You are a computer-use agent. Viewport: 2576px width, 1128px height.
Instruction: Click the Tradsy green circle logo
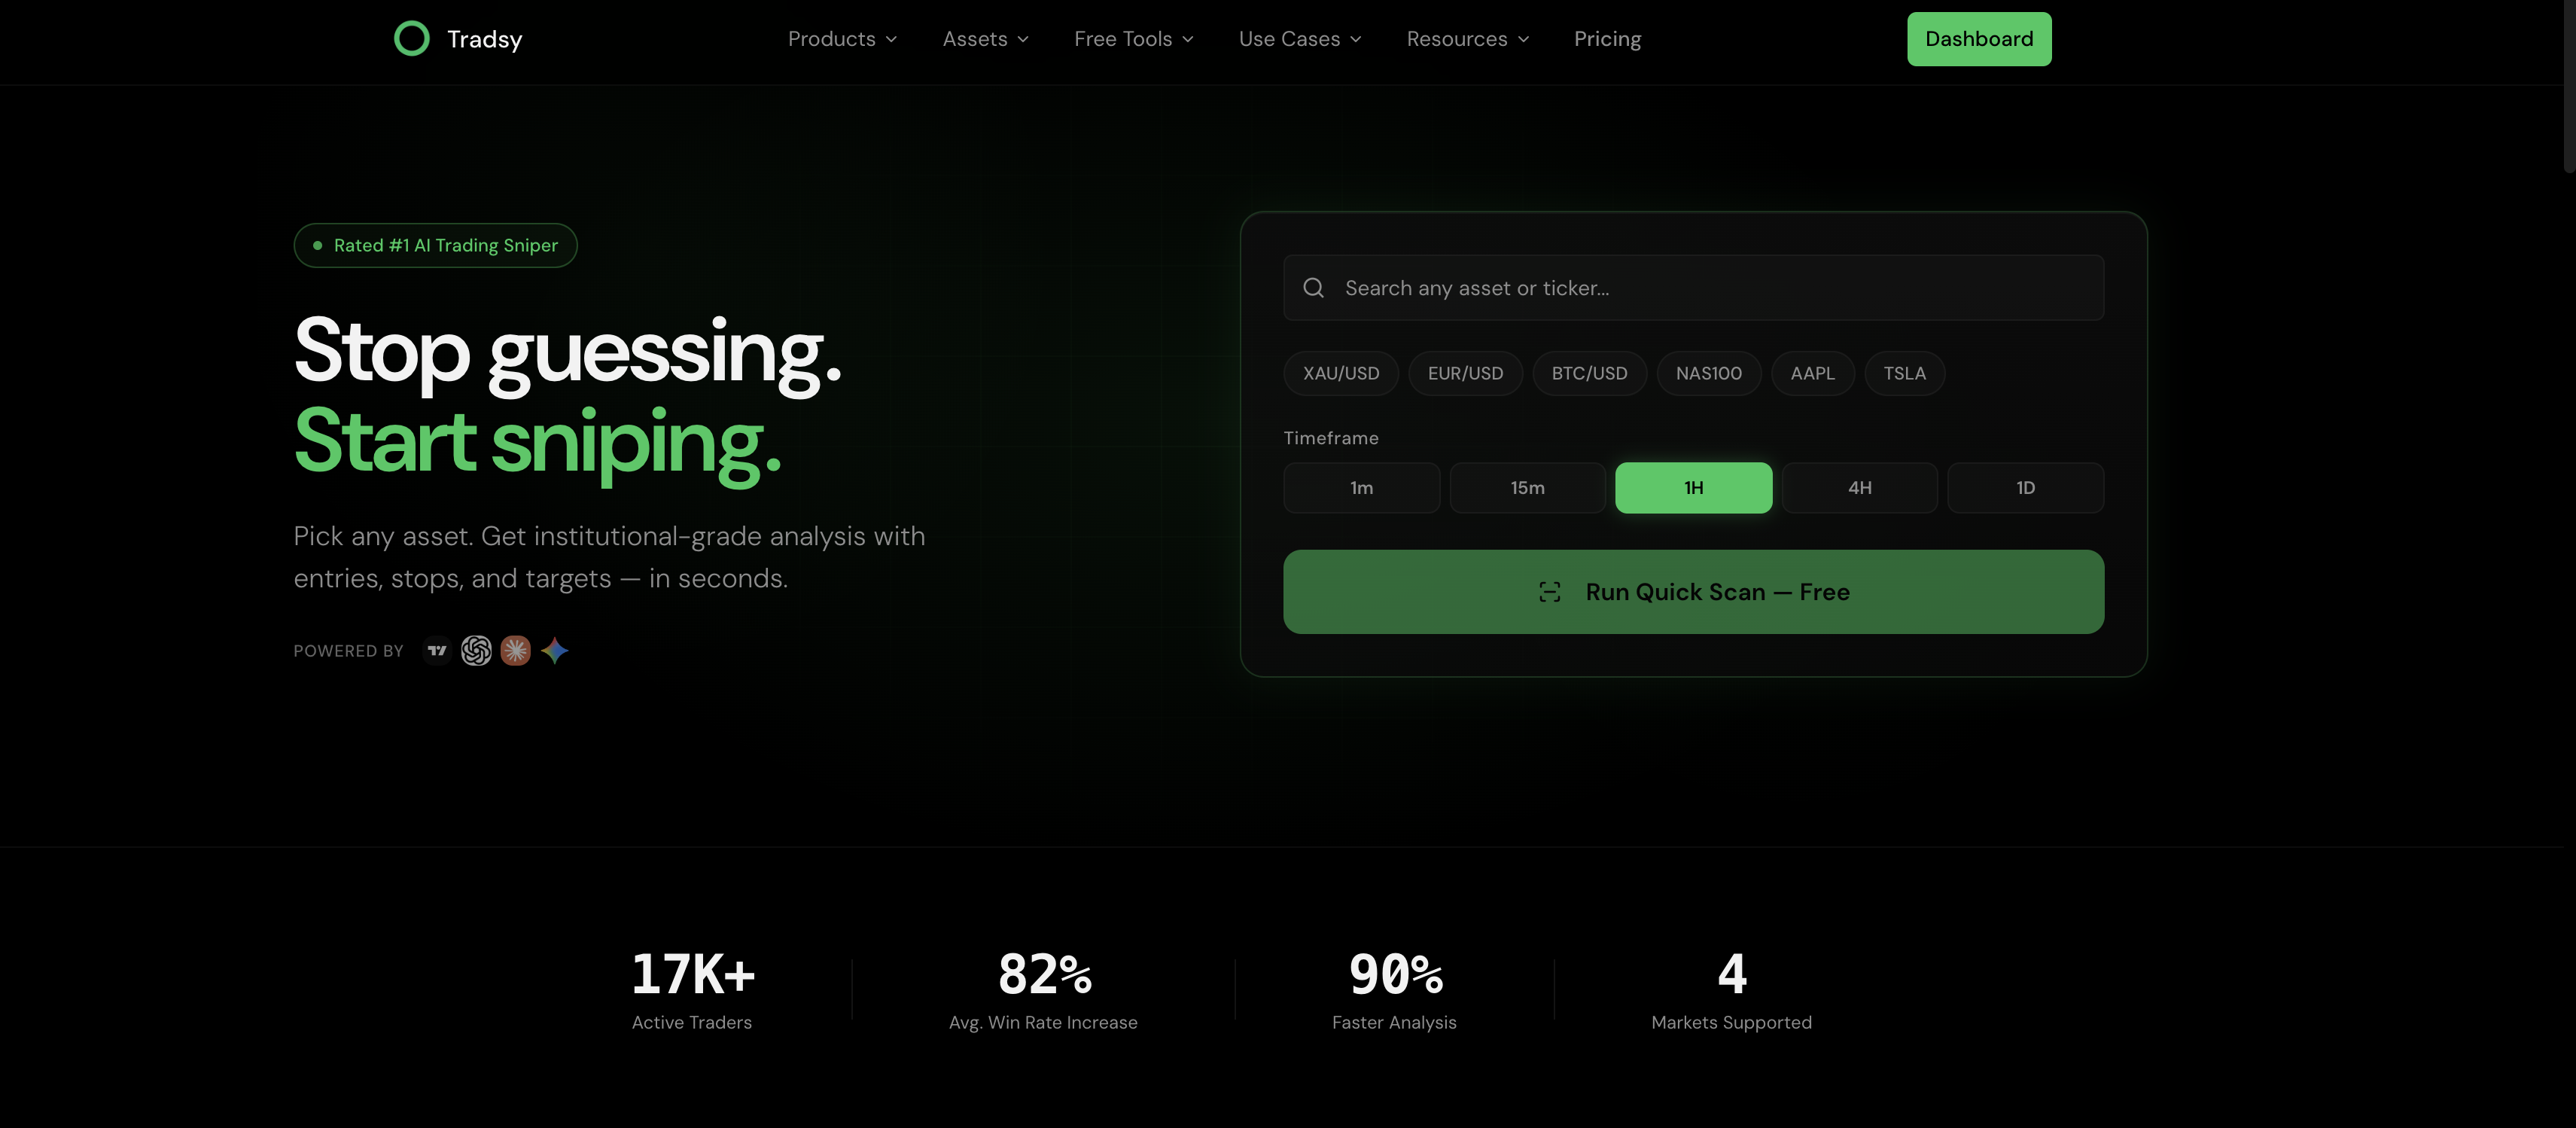coord(411,39)
